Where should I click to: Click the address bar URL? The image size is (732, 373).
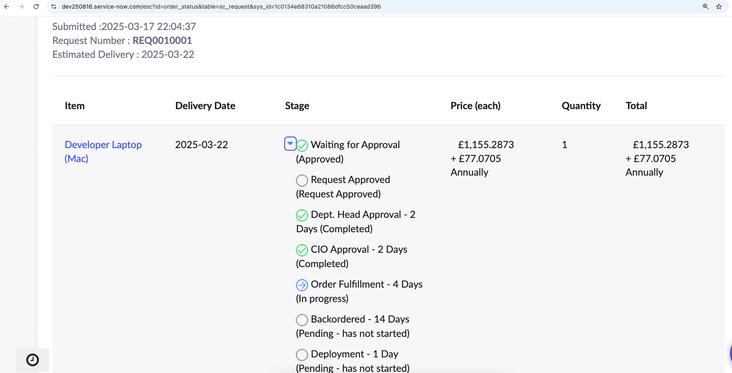point(221,7)
